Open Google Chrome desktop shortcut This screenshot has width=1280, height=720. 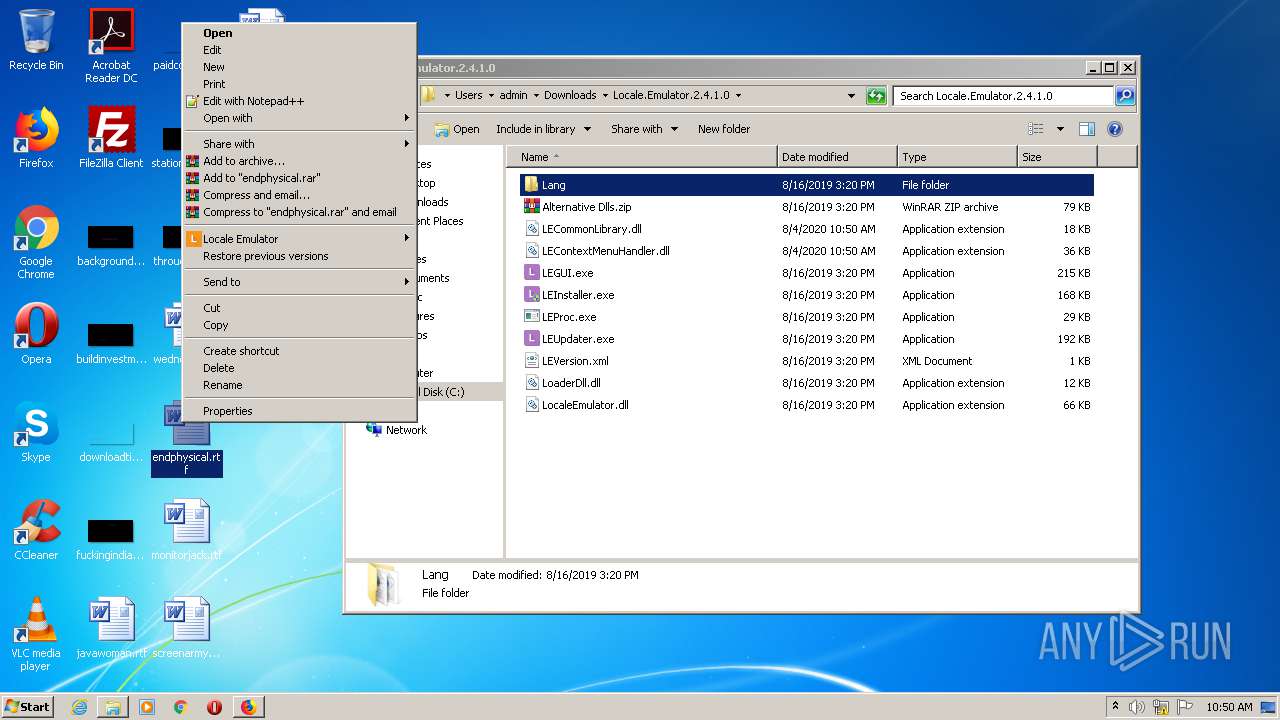[x=36, y=242]
